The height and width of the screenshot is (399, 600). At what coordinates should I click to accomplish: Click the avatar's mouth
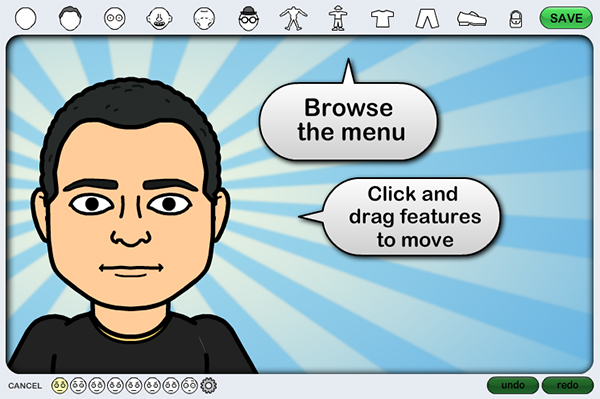pyautogui.click(x=131, y=269)
